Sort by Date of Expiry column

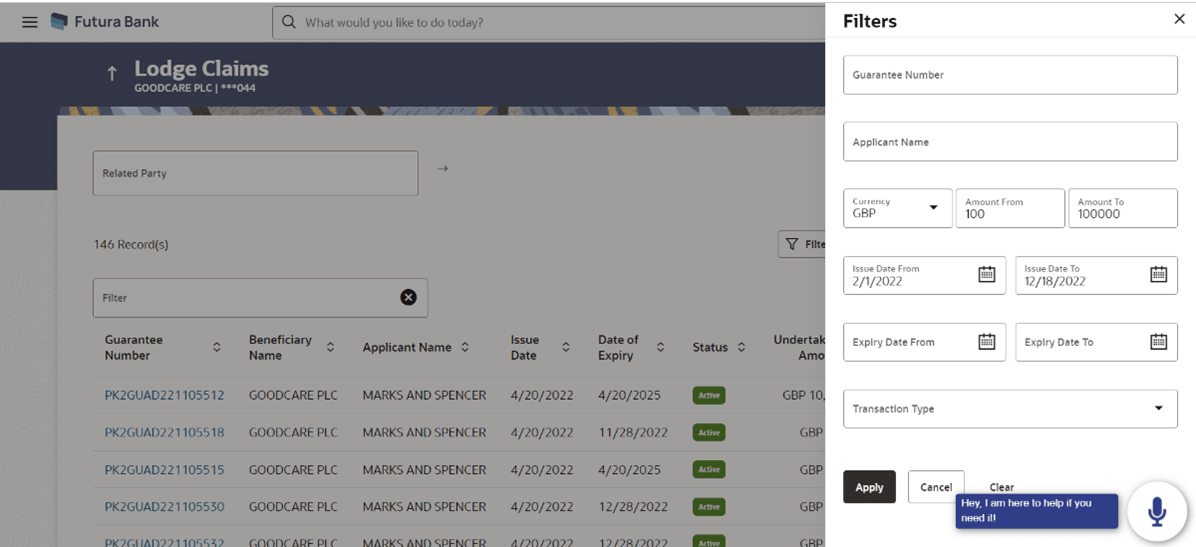661,347
